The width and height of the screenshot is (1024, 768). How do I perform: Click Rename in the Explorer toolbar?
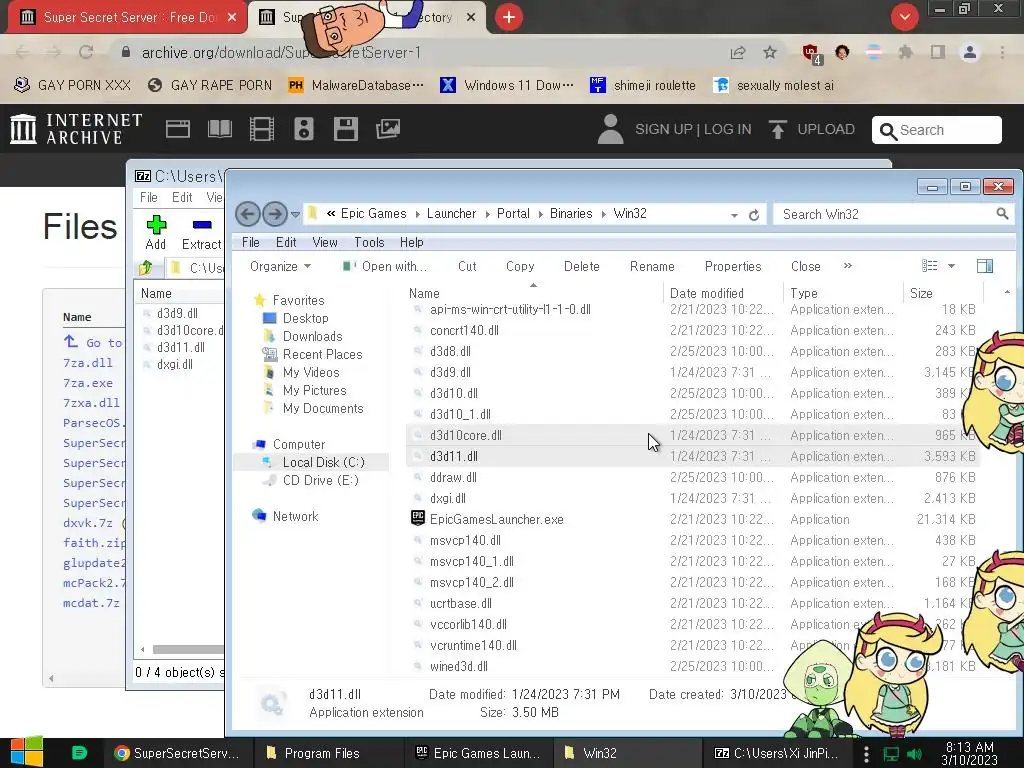click(x=652, y=266)
